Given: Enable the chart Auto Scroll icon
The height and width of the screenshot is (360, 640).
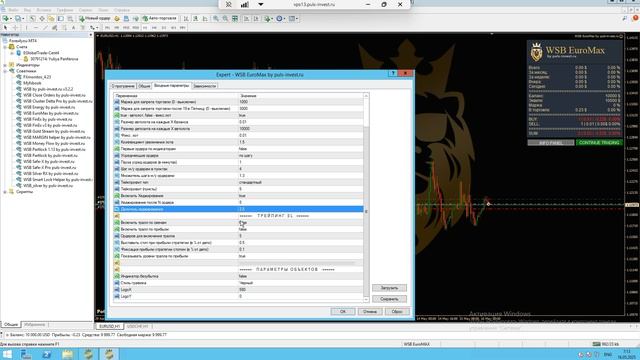Looking at the screenshot, I should [x=247, y=18].
